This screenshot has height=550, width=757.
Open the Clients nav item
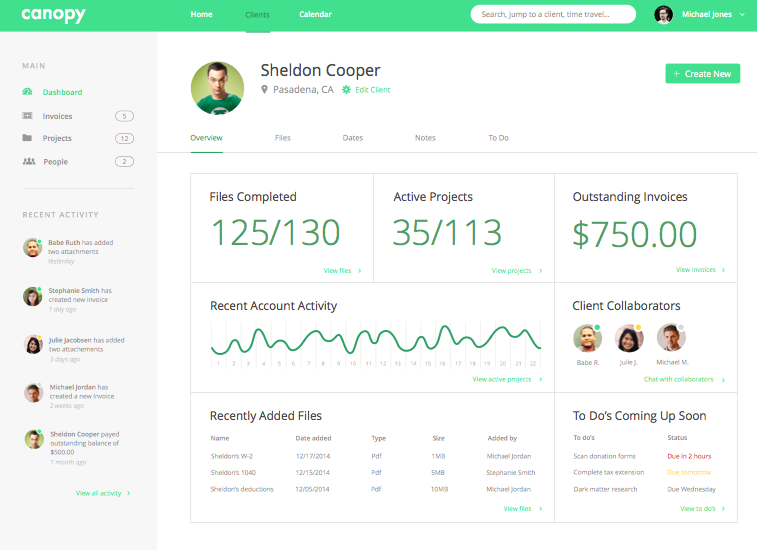(x=257, y=15)
